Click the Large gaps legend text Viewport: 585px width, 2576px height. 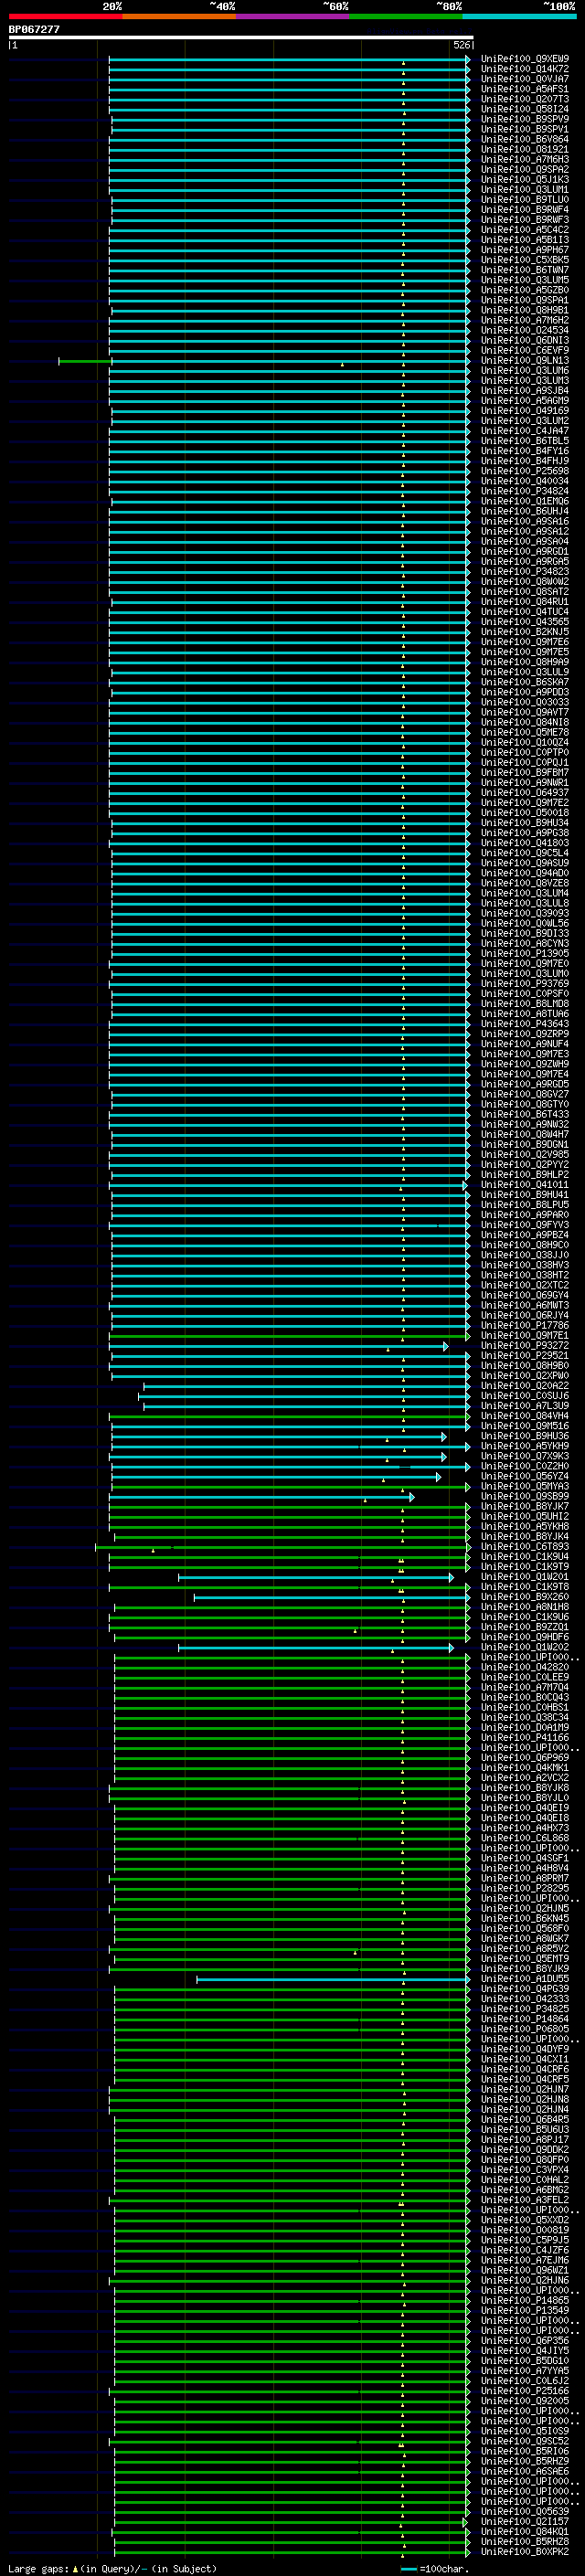point(38,2569)
